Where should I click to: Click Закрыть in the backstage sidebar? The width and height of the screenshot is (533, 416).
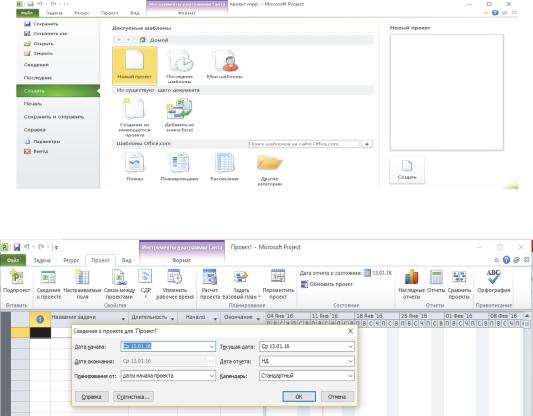[x=38, y=53]
